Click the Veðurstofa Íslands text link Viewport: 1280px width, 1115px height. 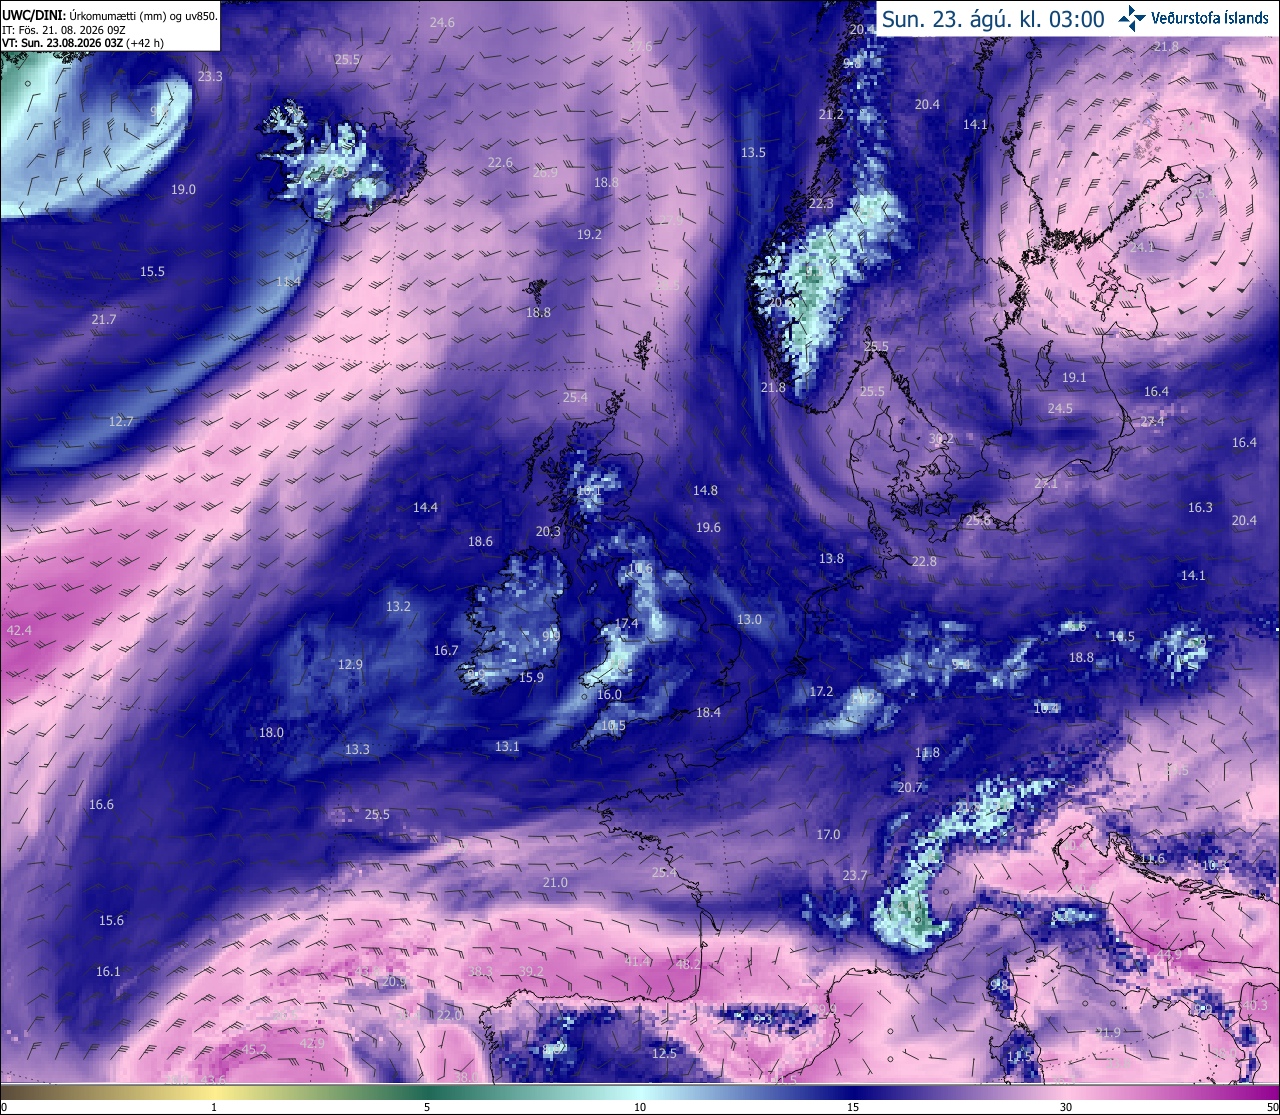1210,18
